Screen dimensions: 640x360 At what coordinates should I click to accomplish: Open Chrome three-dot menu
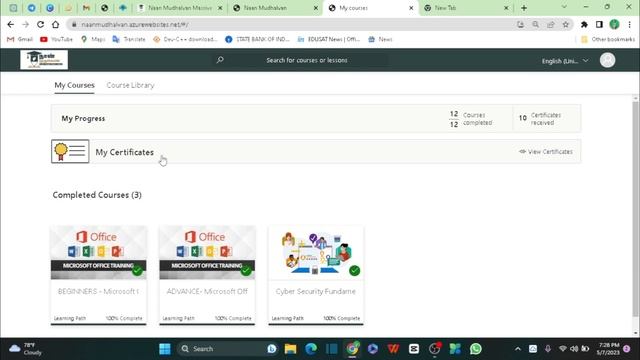coord(629,24)
